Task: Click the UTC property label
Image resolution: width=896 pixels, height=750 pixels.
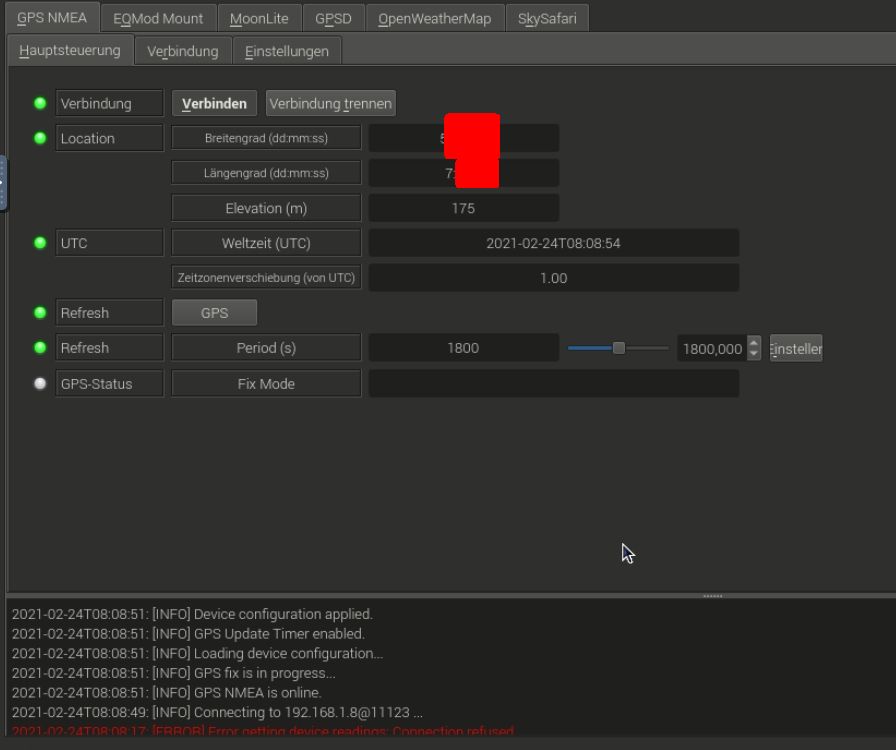Action: (x=110, y=243)
